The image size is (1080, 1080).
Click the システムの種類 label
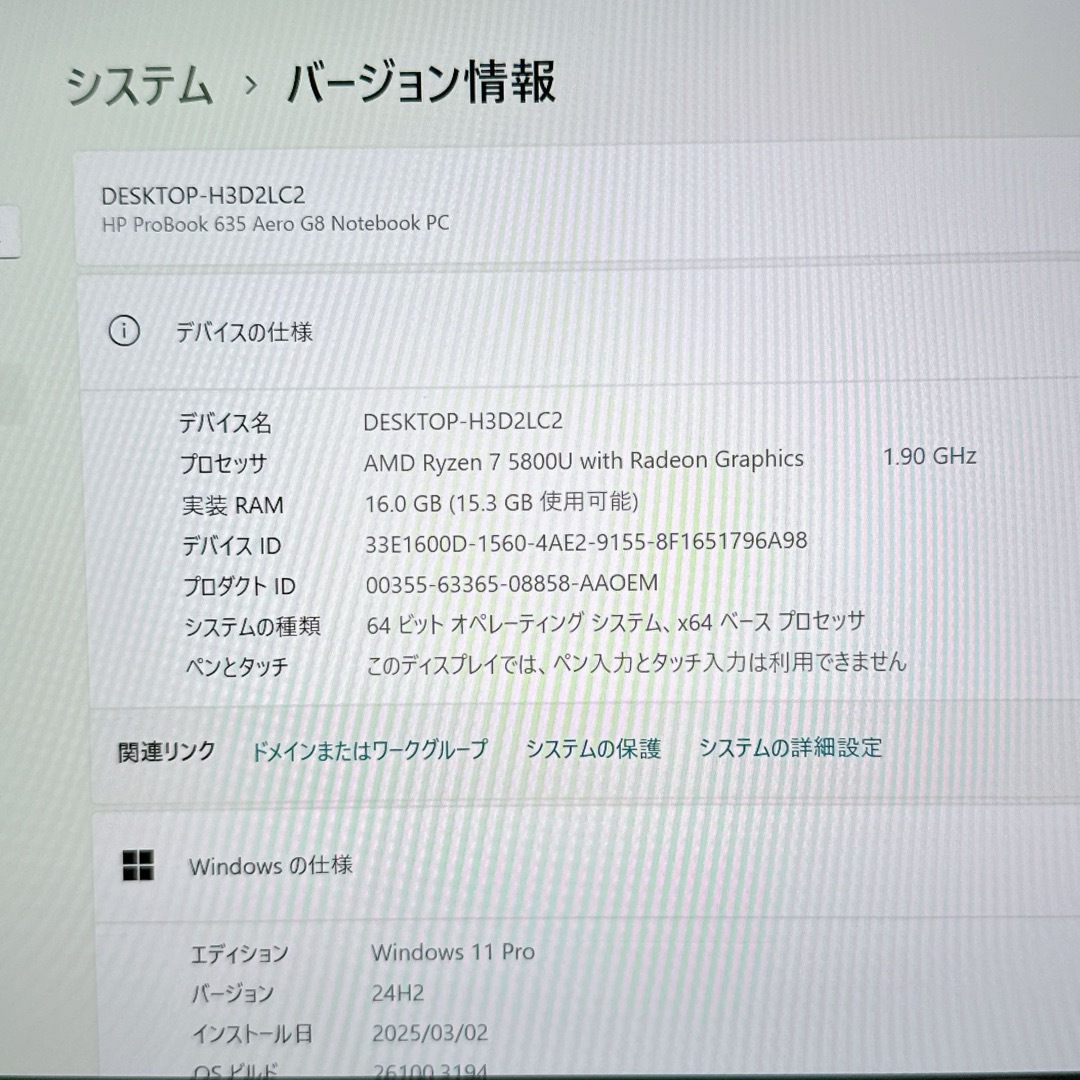point(252,626)
